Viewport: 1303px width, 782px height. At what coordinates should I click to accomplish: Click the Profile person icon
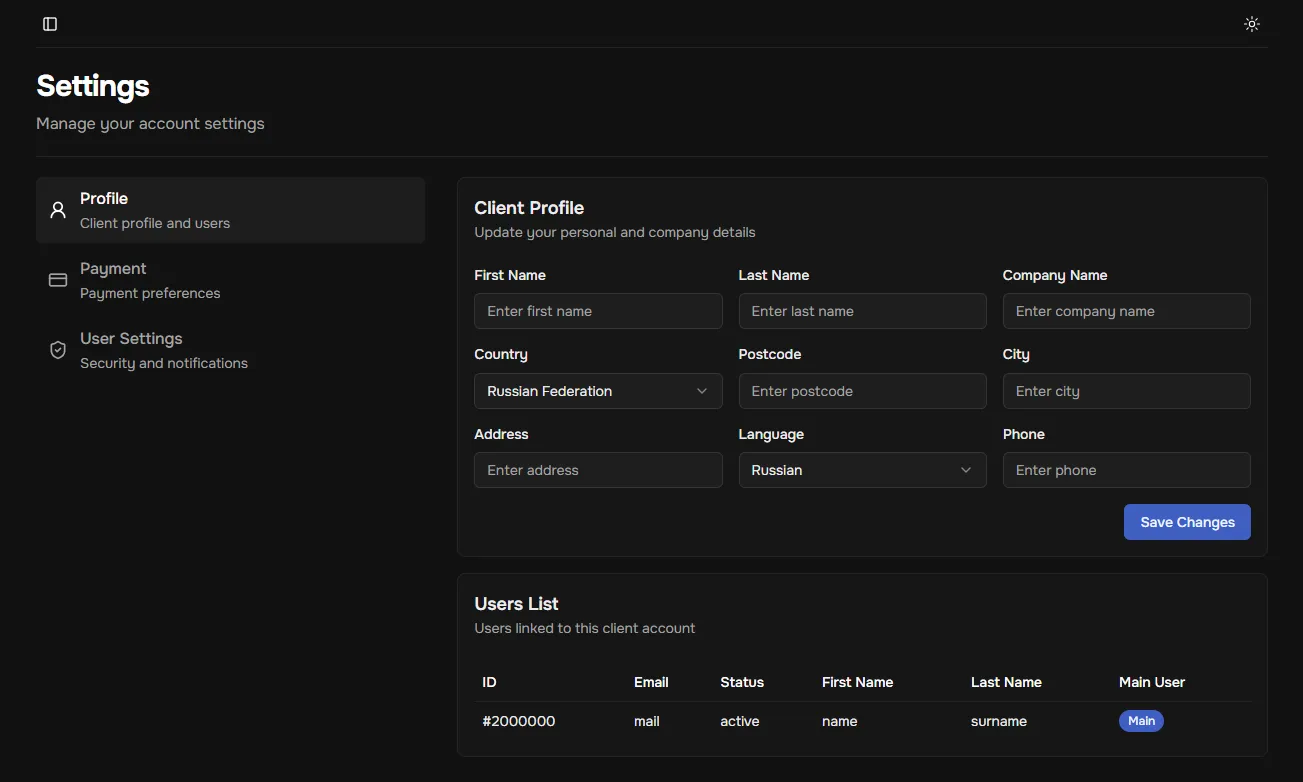(x=58, y=210)
